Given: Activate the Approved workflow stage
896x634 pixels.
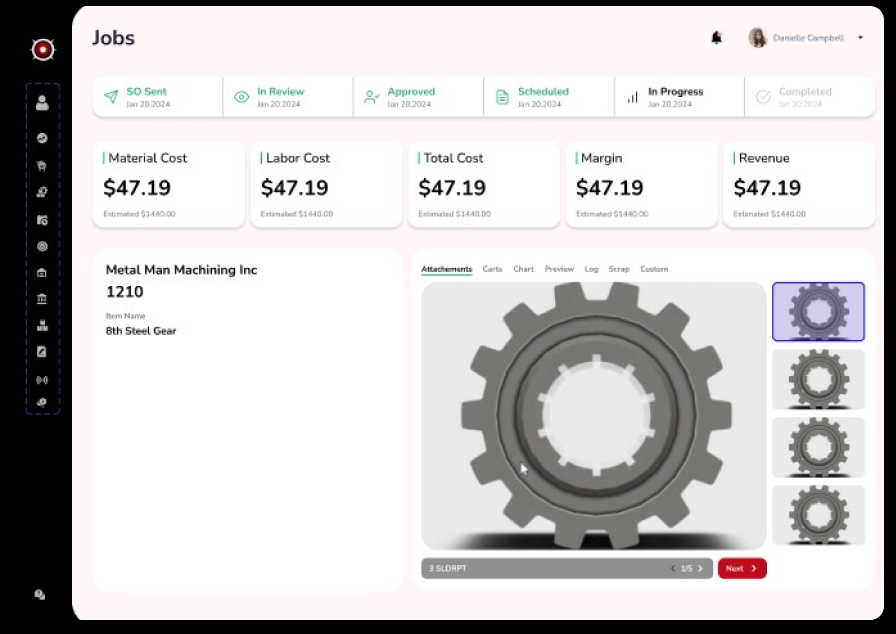Looking at the screenshot, I should tap(412, 96).
